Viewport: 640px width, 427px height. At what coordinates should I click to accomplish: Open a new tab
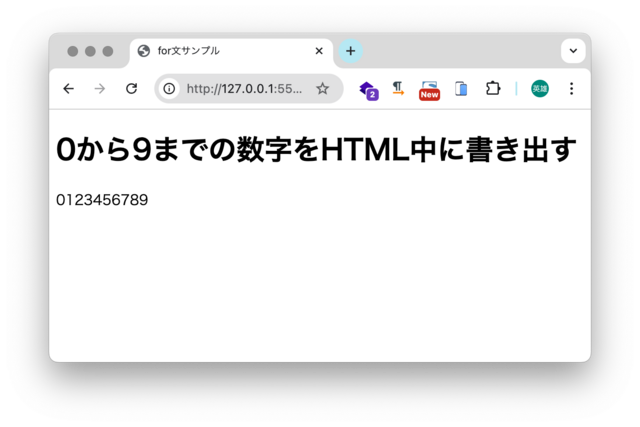pos(351,51)
